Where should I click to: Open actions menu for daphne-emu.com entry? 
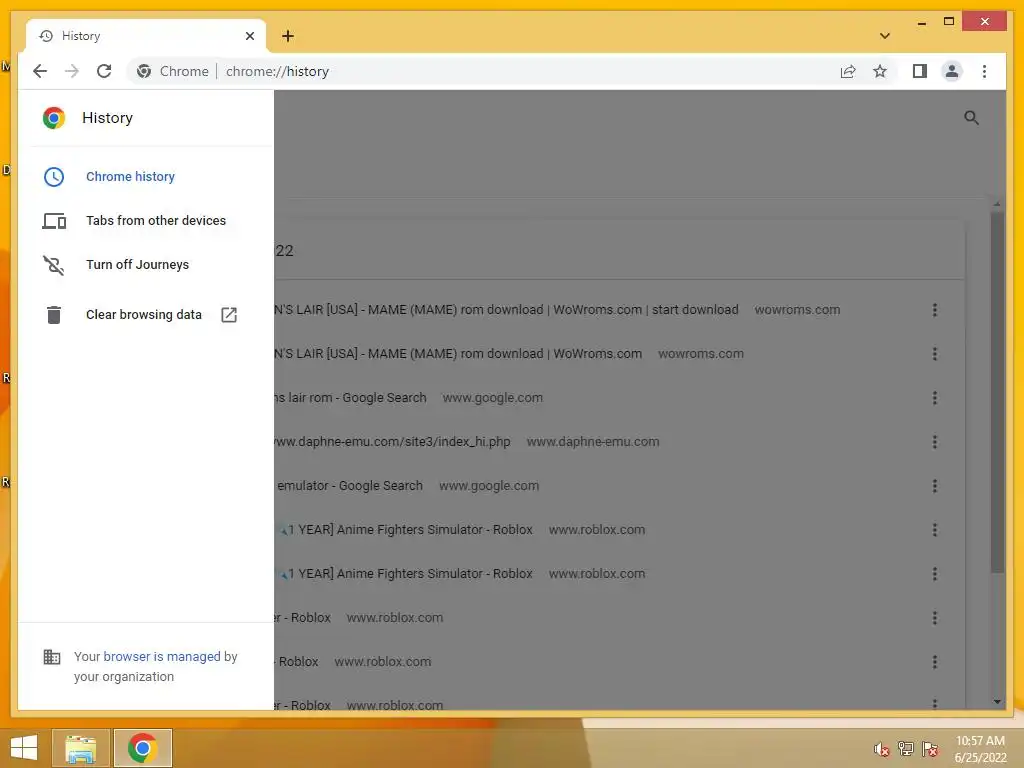(935, 442)
